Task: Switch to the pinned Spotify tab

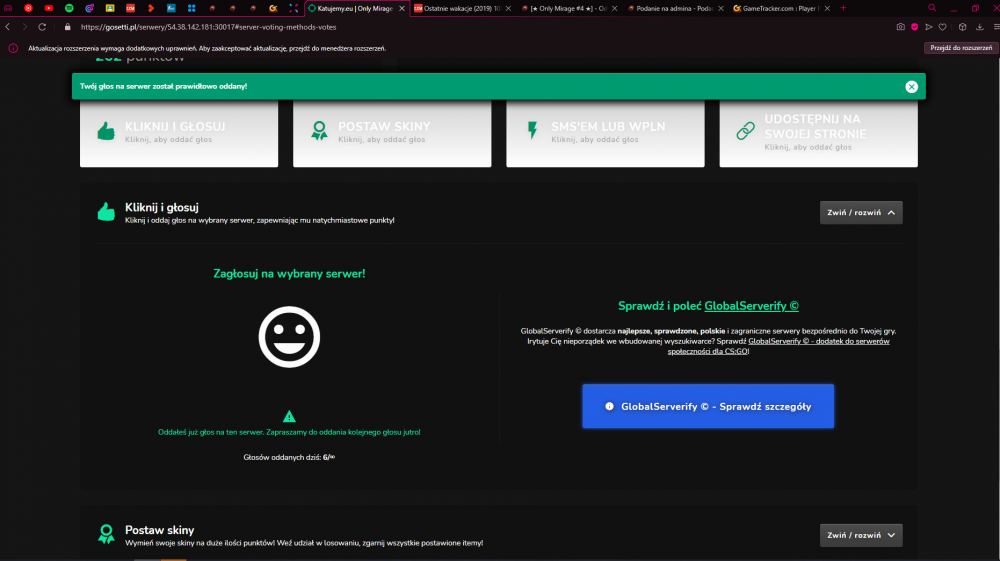Action: click(69, 8)
